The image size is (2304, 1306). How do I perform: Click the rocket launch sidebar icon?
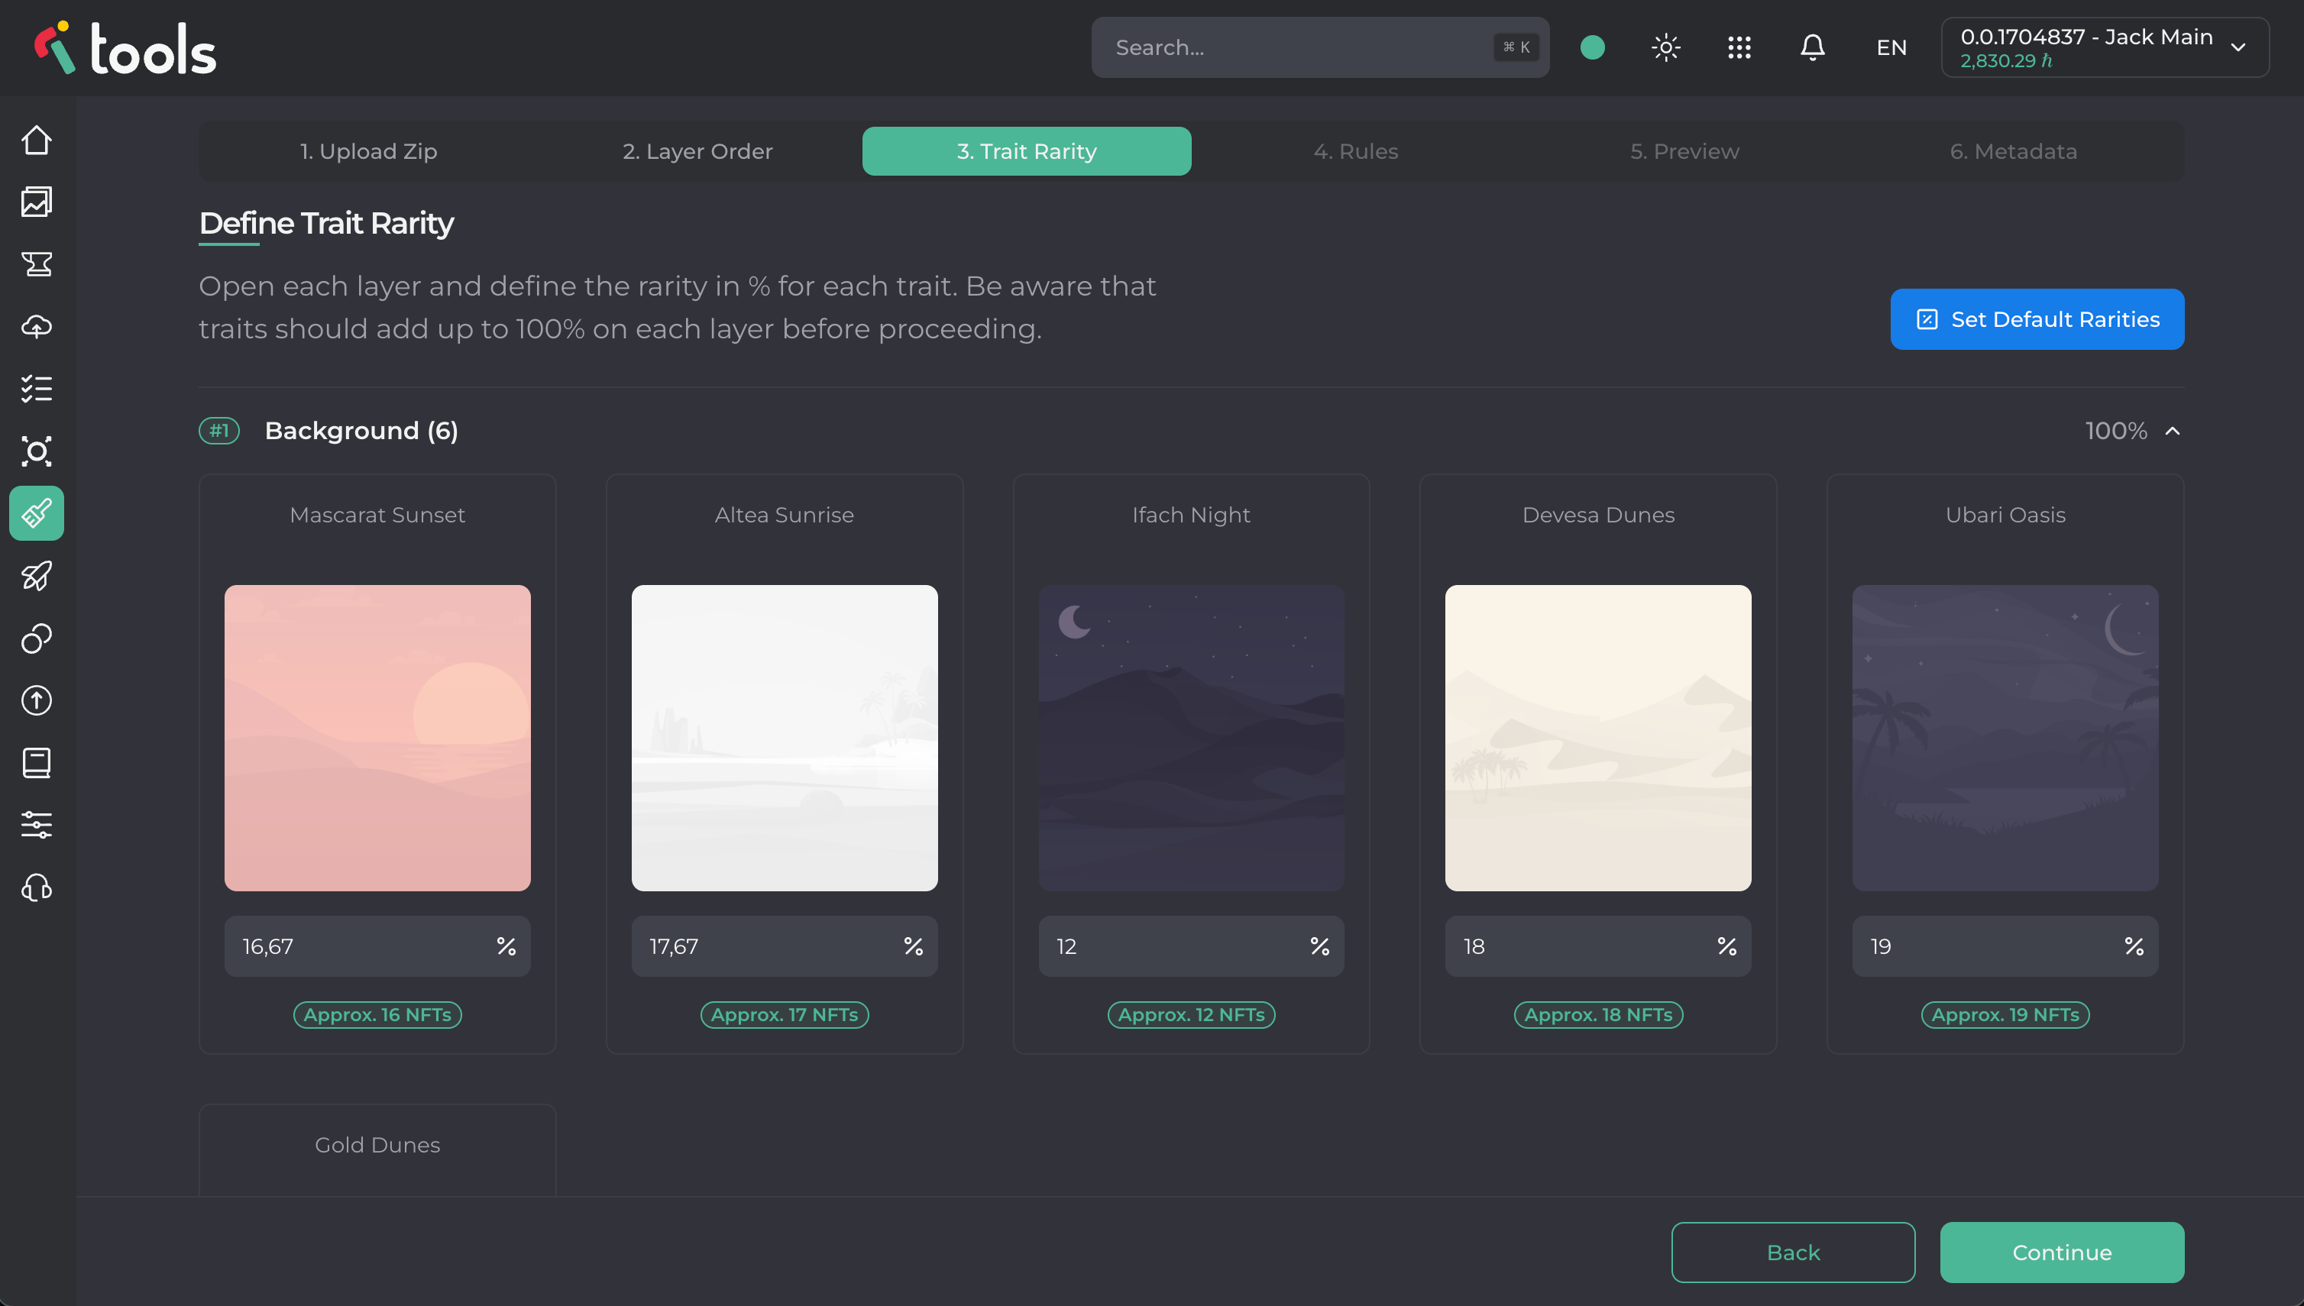[x=37, y=576]
